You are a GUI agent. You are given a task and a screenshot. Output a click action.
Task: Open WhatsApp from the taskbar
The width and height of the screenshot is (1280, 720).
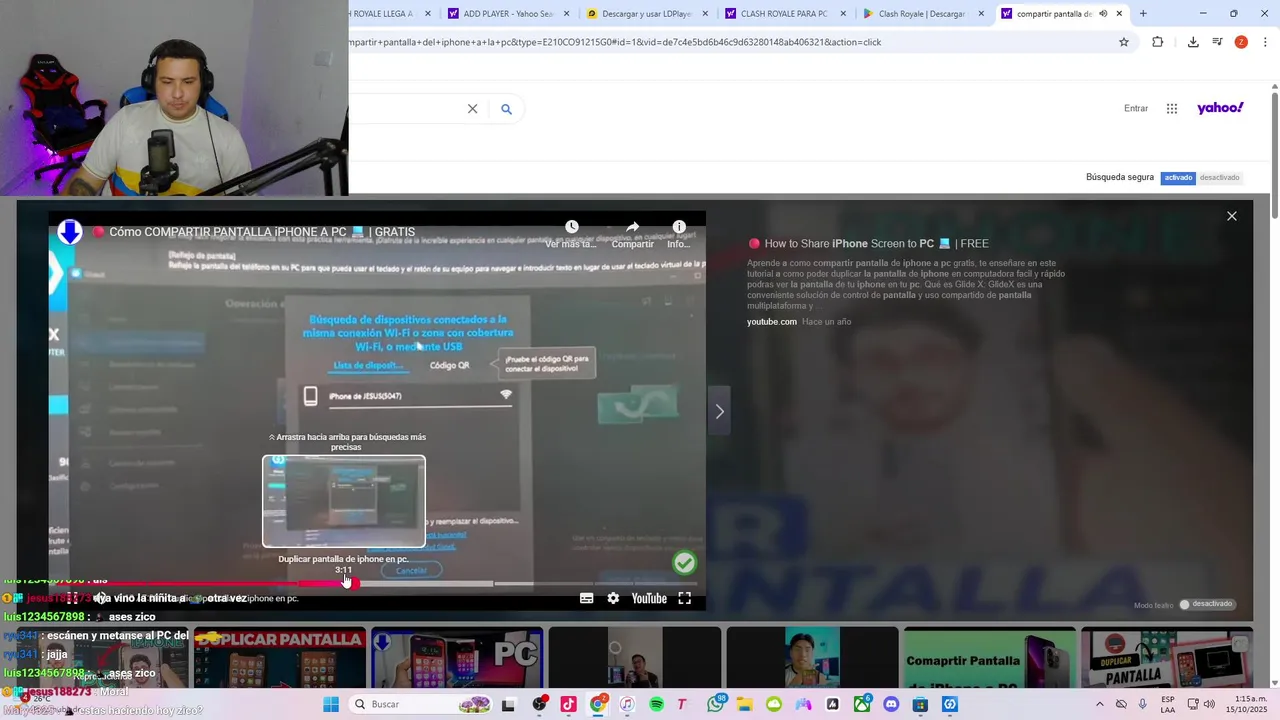click(x=716, y=704)
